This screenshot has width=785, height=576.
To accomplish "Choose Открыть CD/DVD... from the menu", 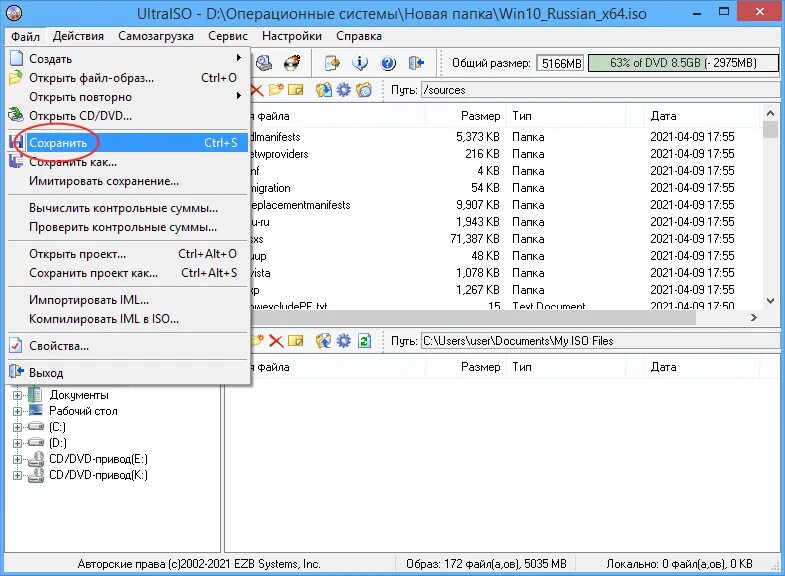I will click(x=128, y=116).
